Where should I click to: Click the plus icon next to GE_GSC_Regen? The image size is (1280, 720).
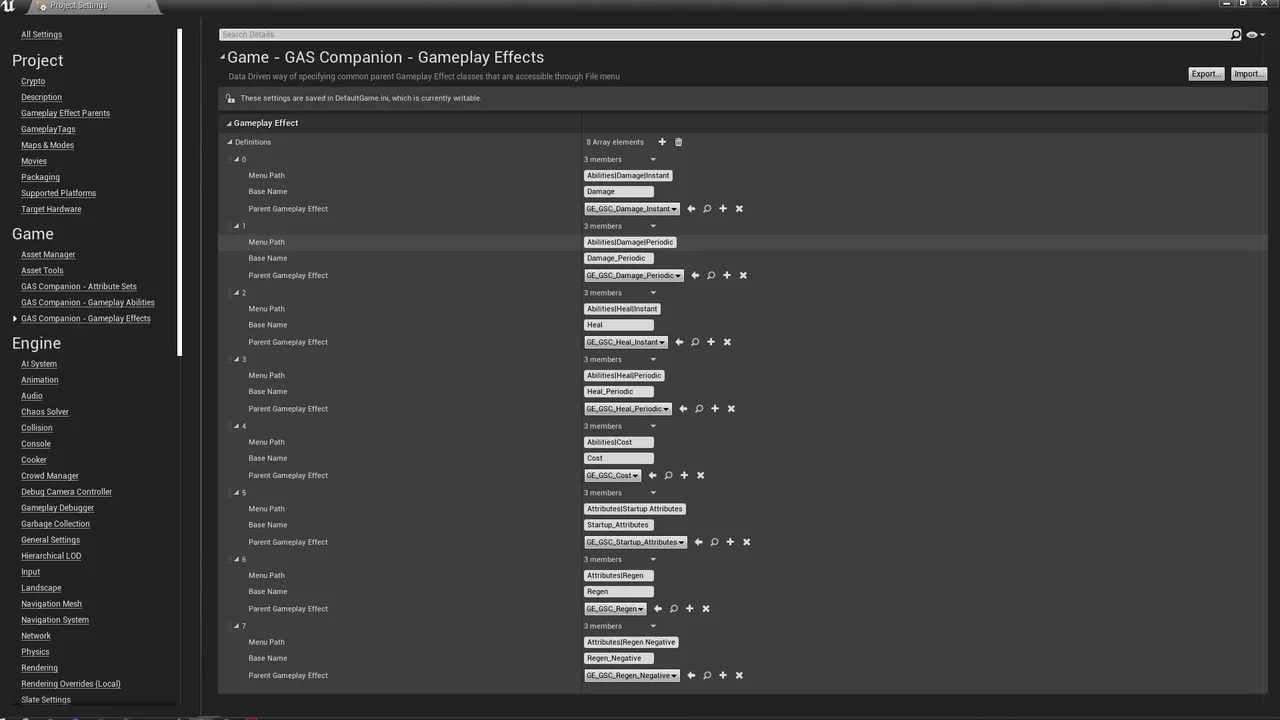[x=689, y=608]
